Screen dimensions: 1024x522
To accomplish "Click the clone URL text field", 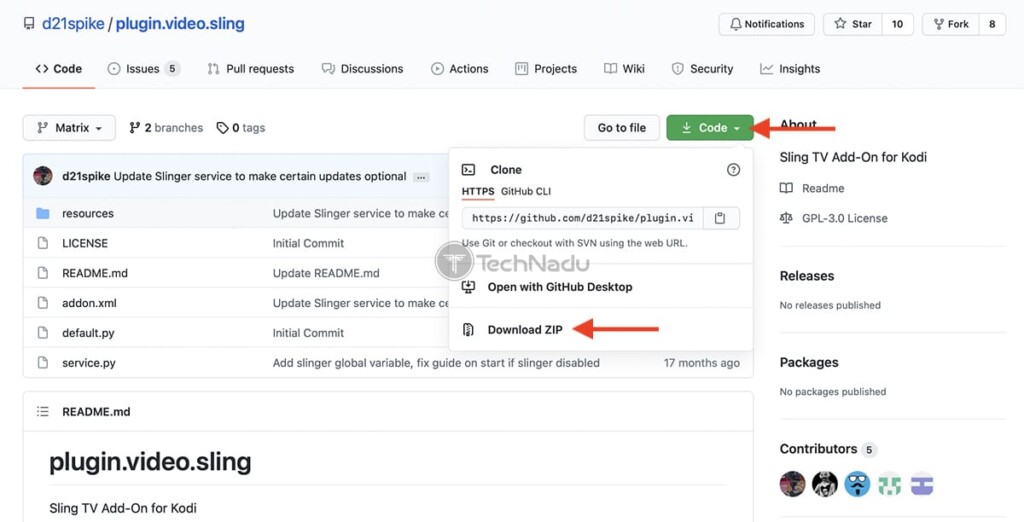I will [x=583, y=218].
